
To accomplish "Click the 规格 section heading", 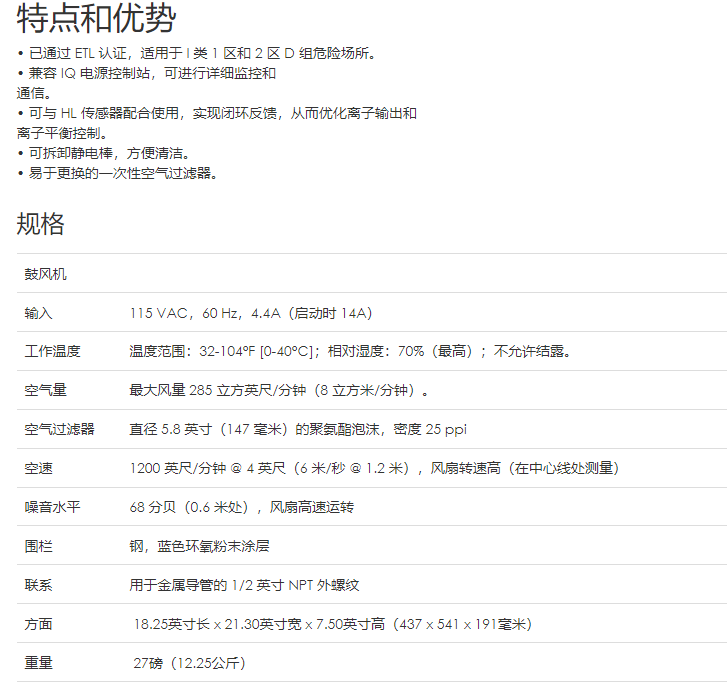I will 41,223.
